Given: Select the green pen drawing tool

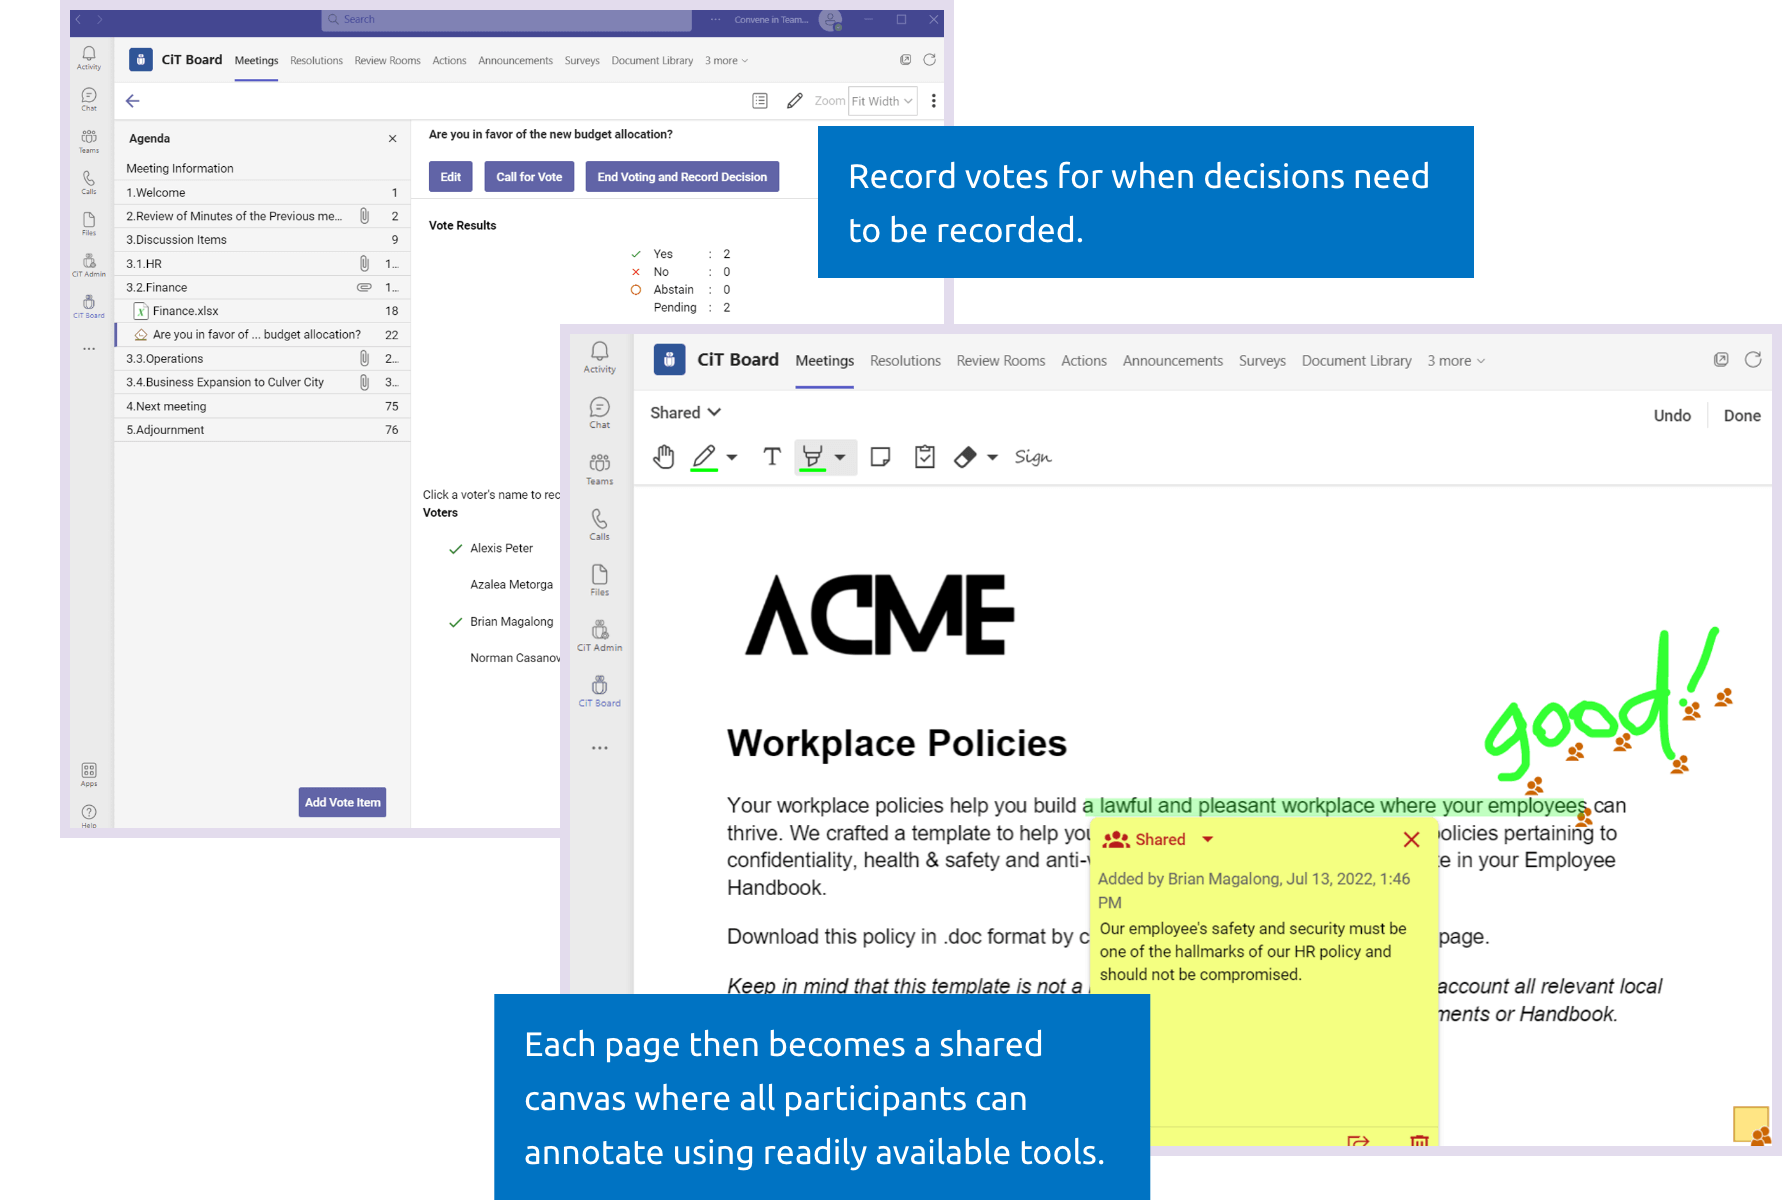Looking at the screenshot, I should click(x=704, y=457).
